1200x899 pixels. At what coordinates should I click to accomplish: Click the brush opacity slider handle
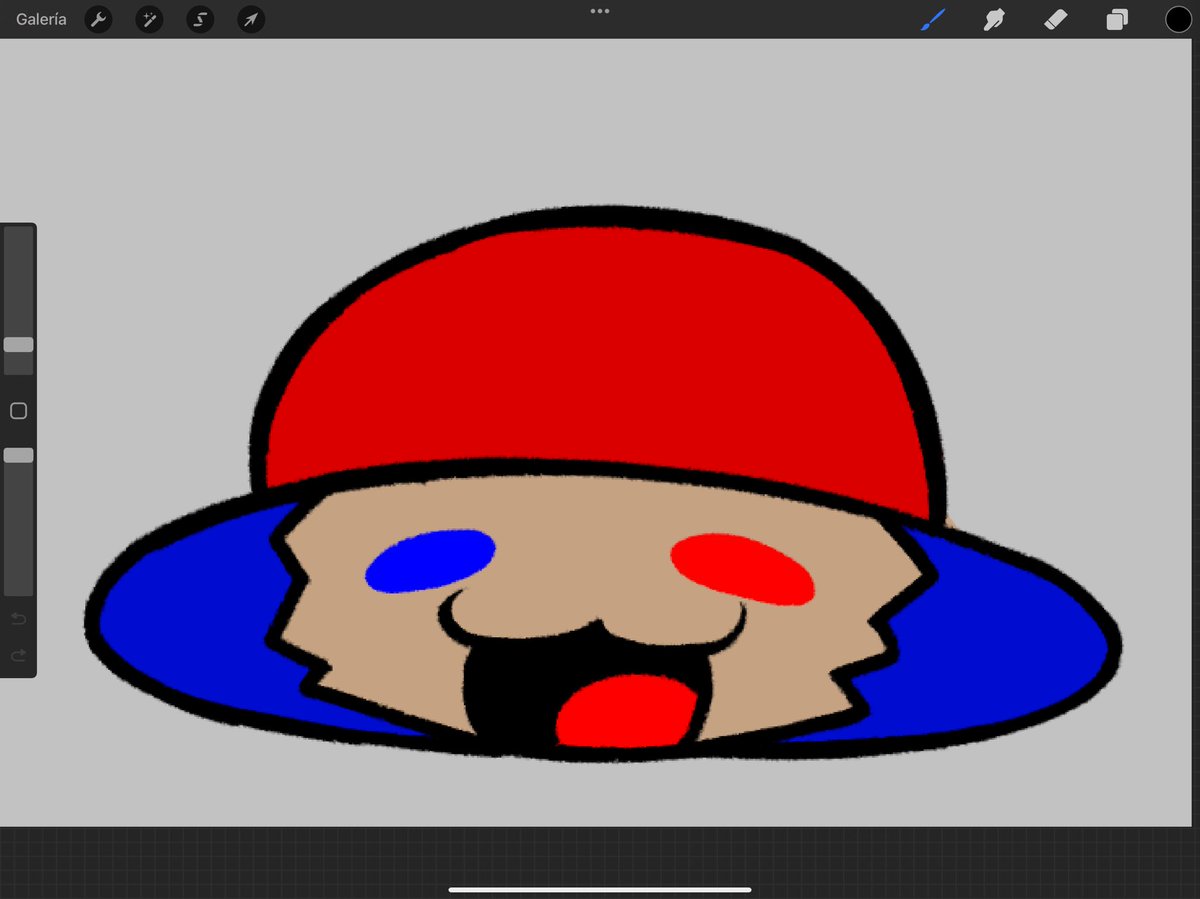[x=18, y=455]
